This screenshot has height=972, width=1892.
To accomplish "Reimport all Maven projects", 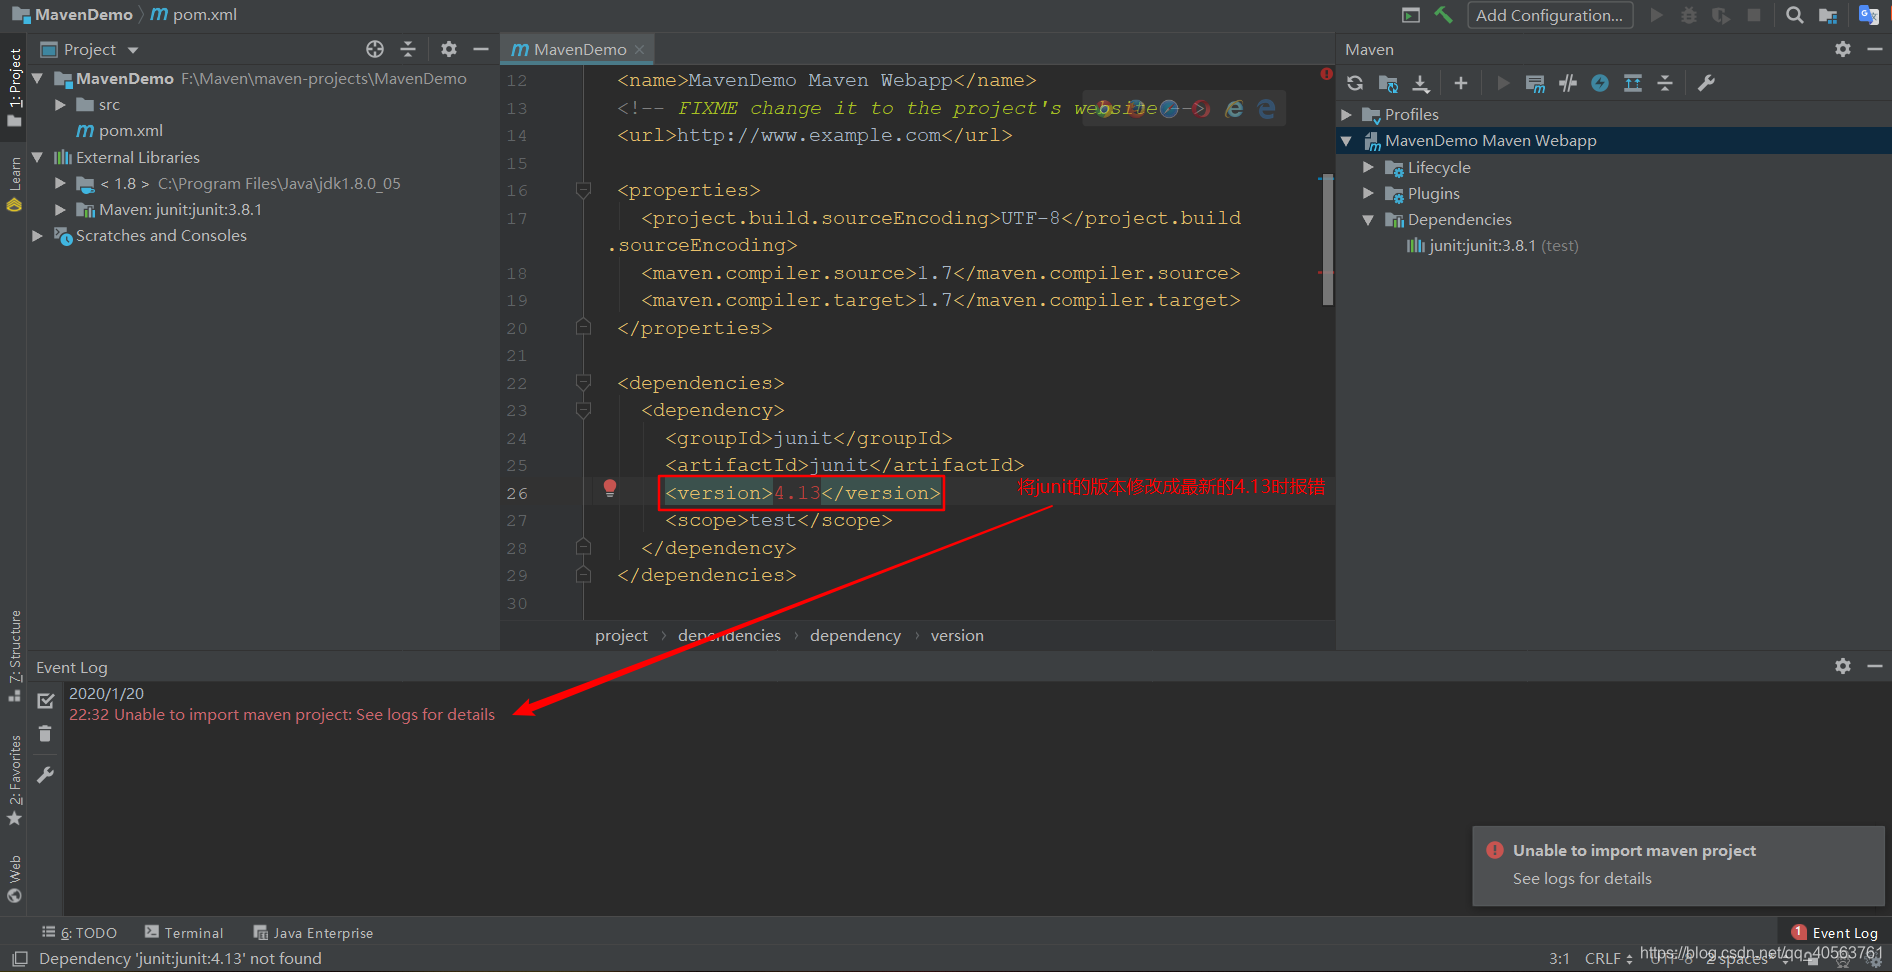I will 1355,83.
